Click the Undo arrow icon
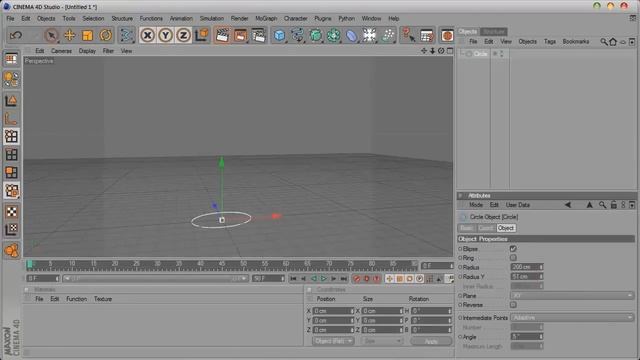The width and height of the screenshot is (640, 360). click(16, 36)
